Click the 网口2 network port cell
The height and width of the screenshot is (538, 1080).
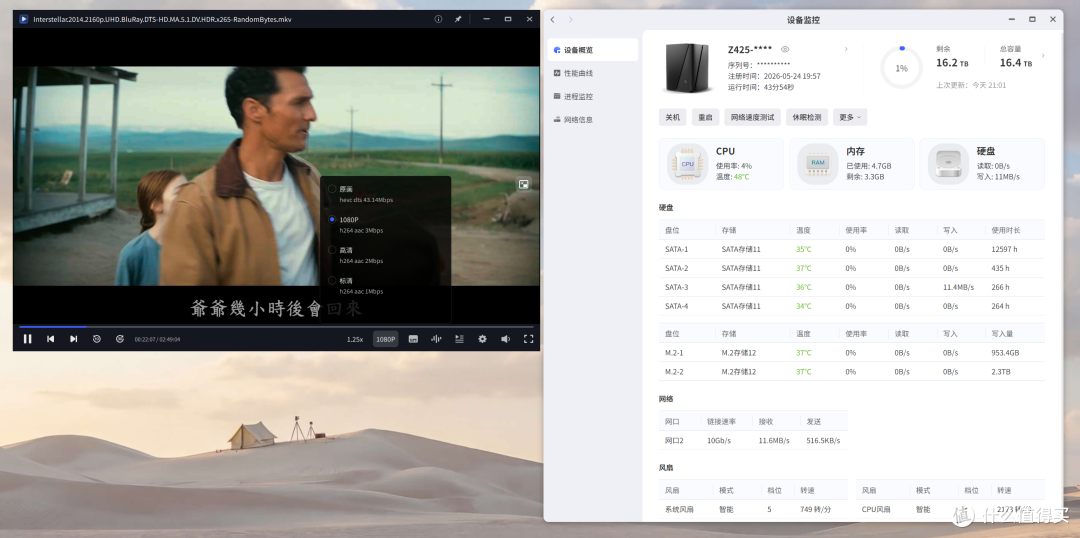click(674, 441)
